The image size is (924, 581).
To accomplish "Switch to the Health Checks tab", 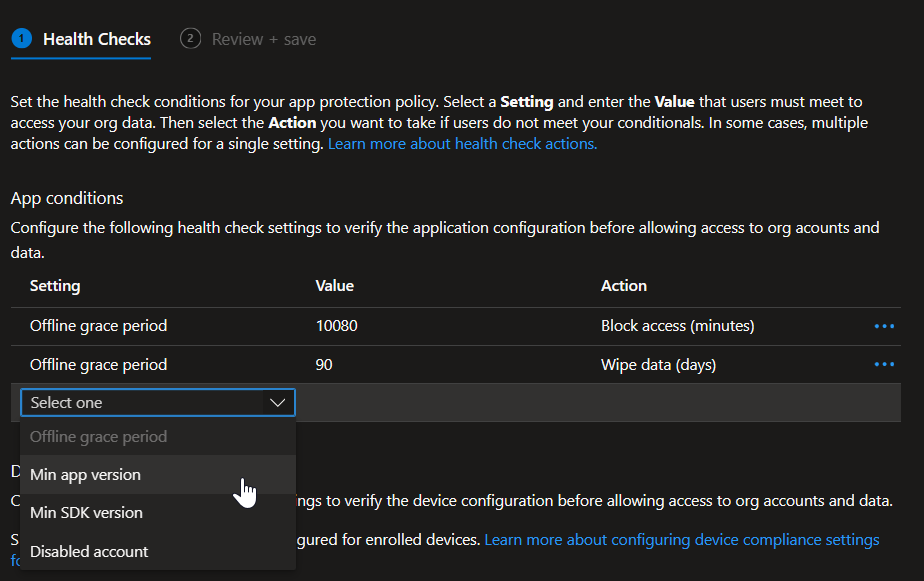I will [x=97, y=40].
